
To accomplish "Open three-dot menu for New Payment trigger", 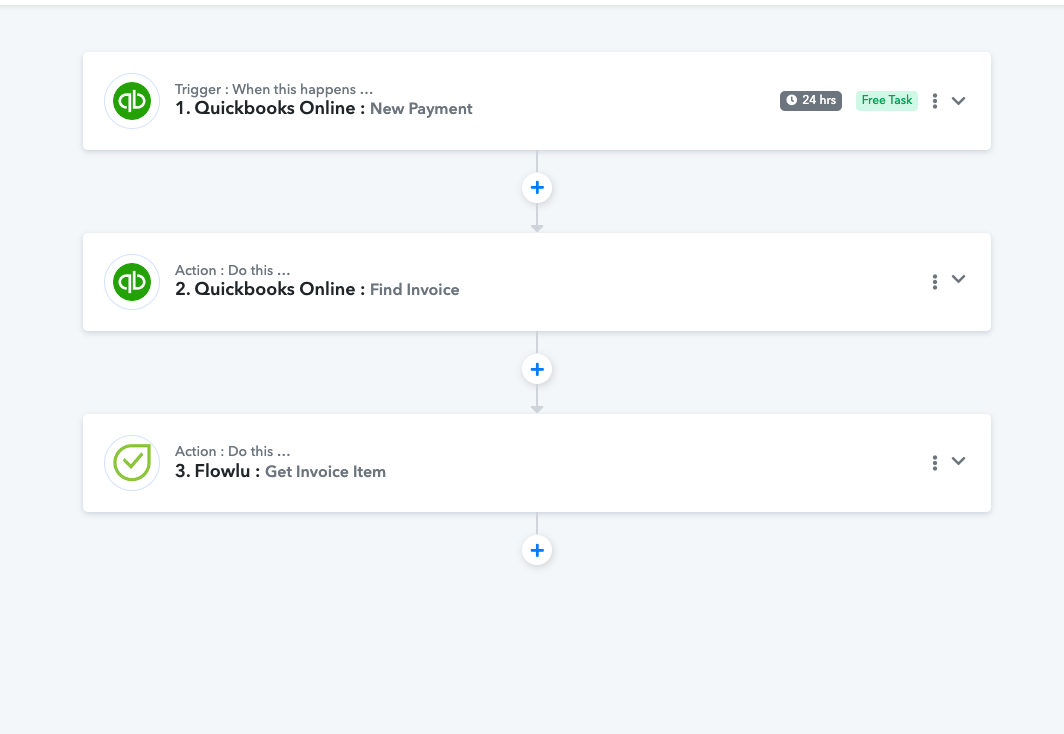I will 934,101.
